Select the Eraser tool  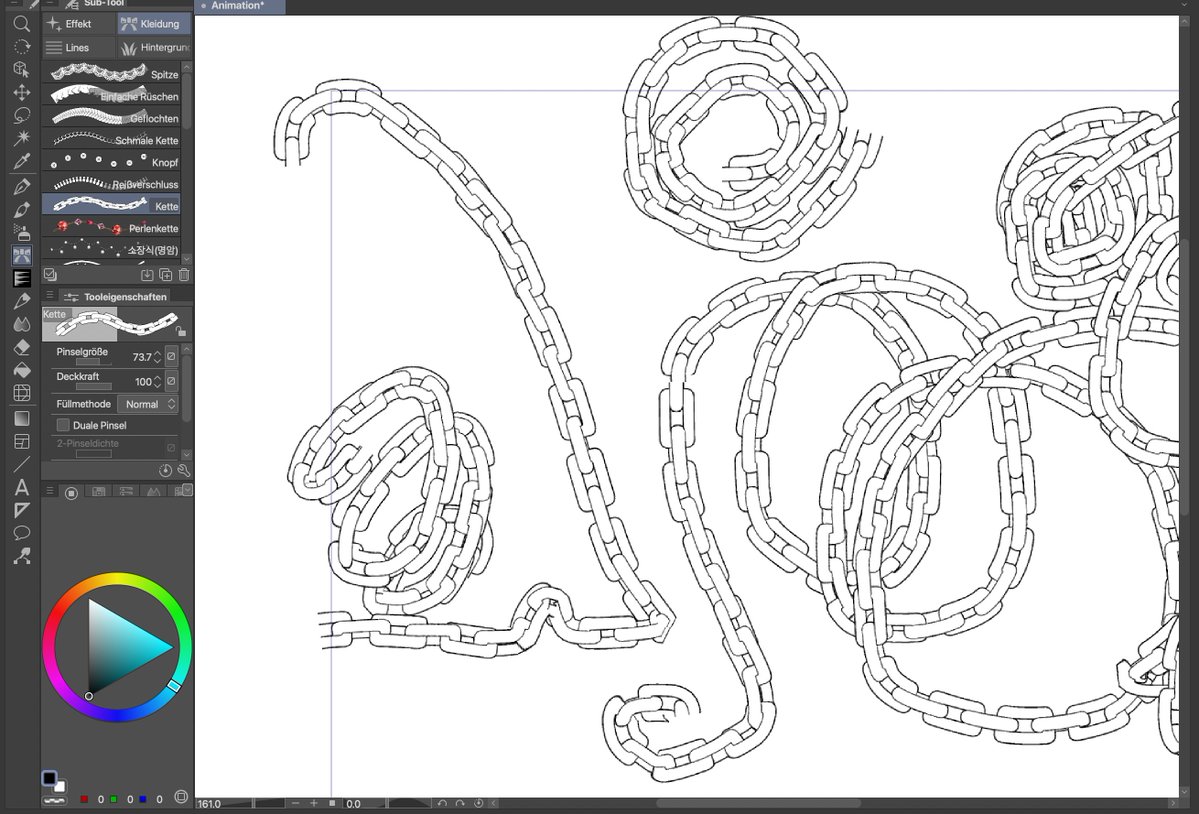pos(21,348)
